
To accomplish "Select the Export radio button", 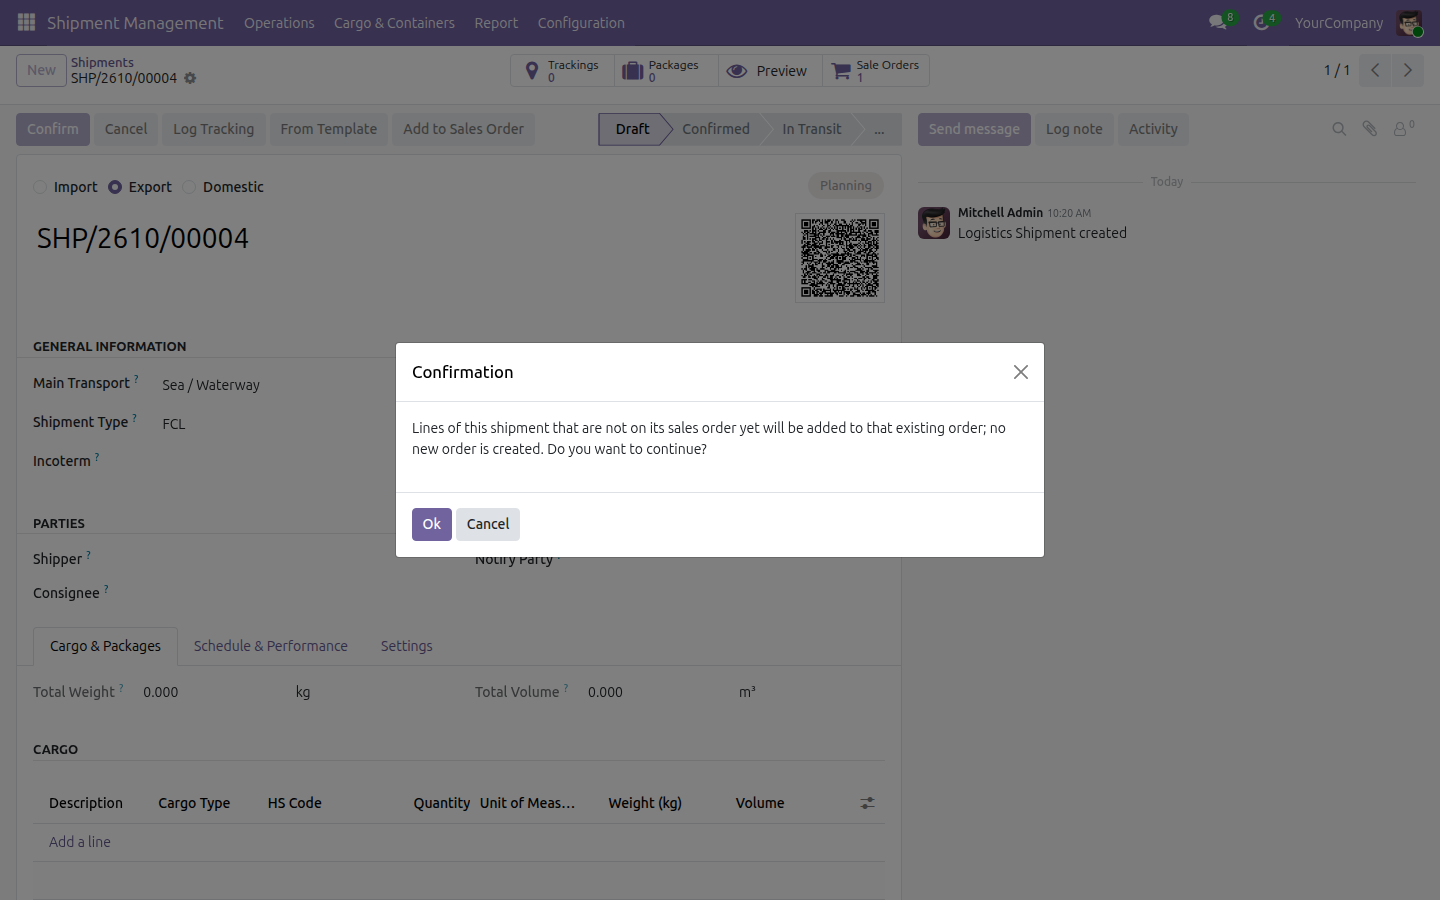I will pyautogui.click(x=115, y=187).
